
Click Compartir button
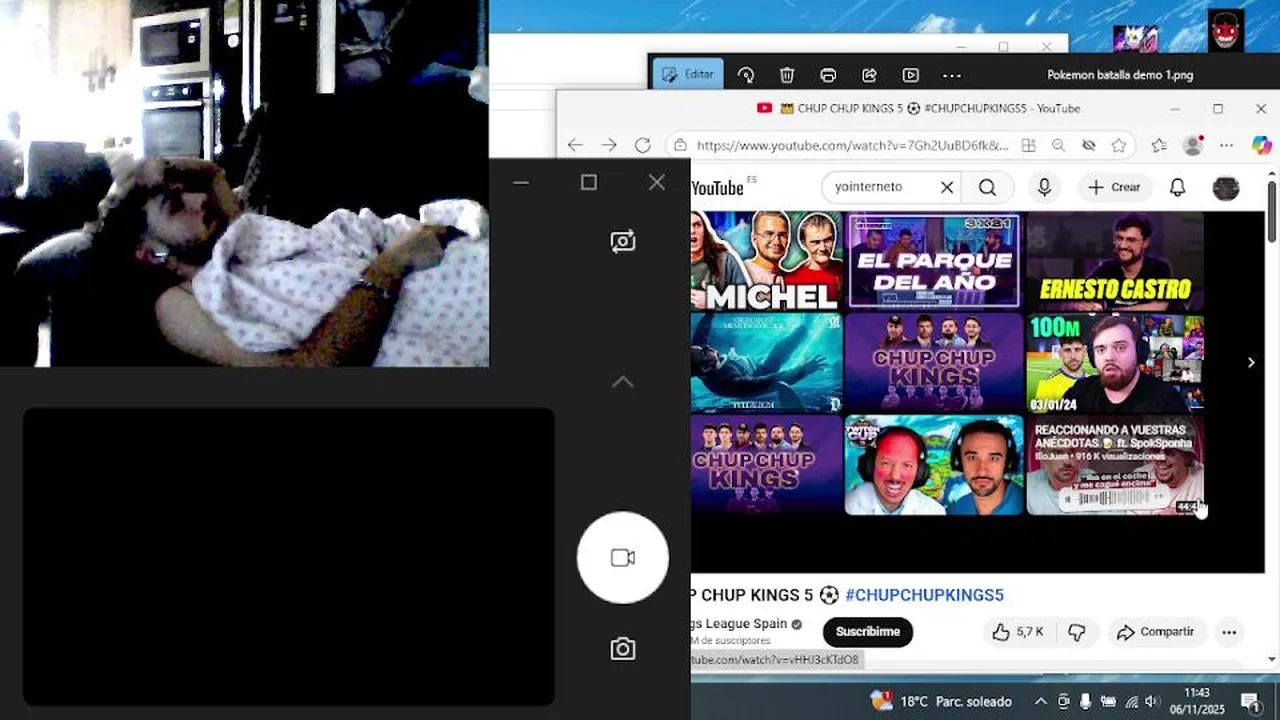tap(1155, 632)
